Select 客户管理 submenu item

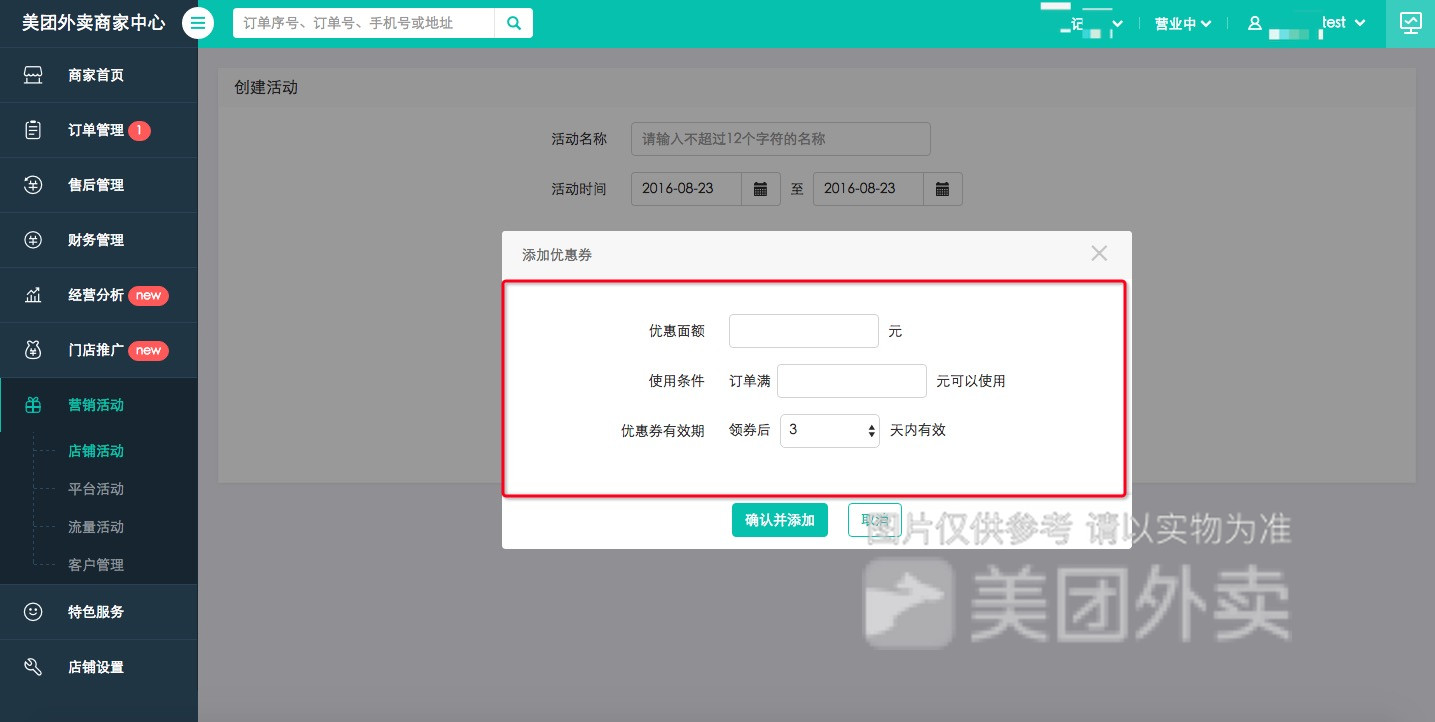pyautogui.click(x=96, y=565)
